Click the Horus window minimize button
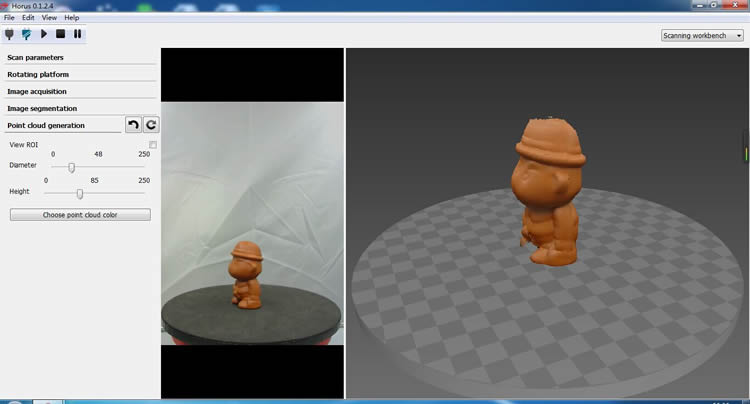The width and height of the screenshot is (750, 404). (x=700, y=5)
